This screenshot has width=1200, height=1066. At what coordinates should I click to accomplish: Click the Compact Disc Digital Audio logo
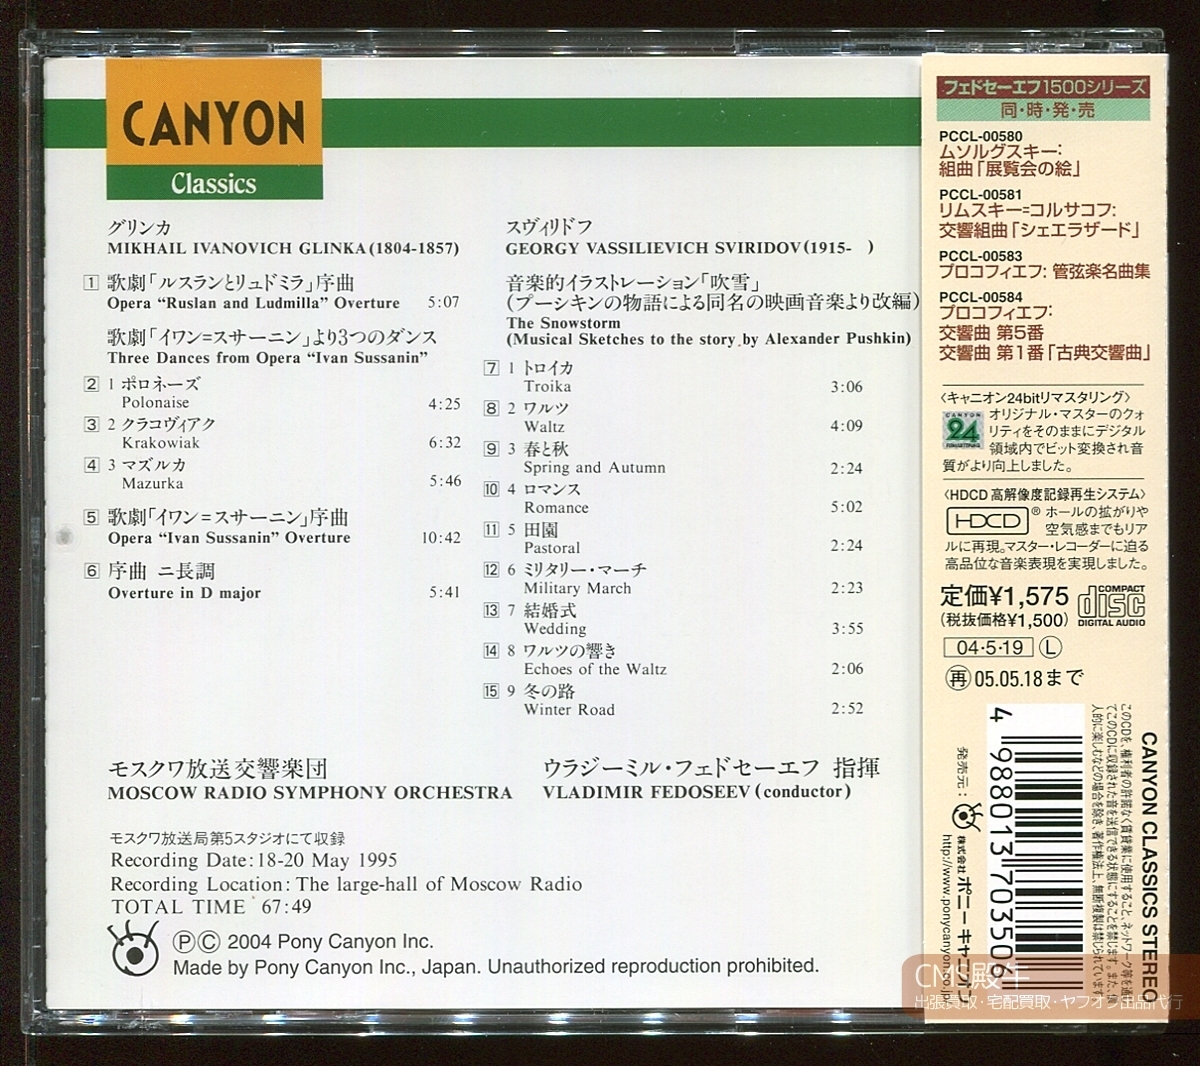pyautogui.click(x=1111, y=607)
